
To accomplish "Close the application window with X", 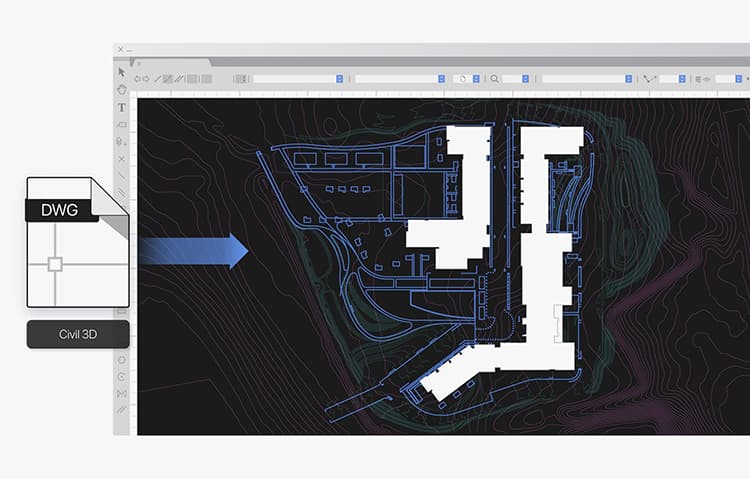I will [121, 49].
